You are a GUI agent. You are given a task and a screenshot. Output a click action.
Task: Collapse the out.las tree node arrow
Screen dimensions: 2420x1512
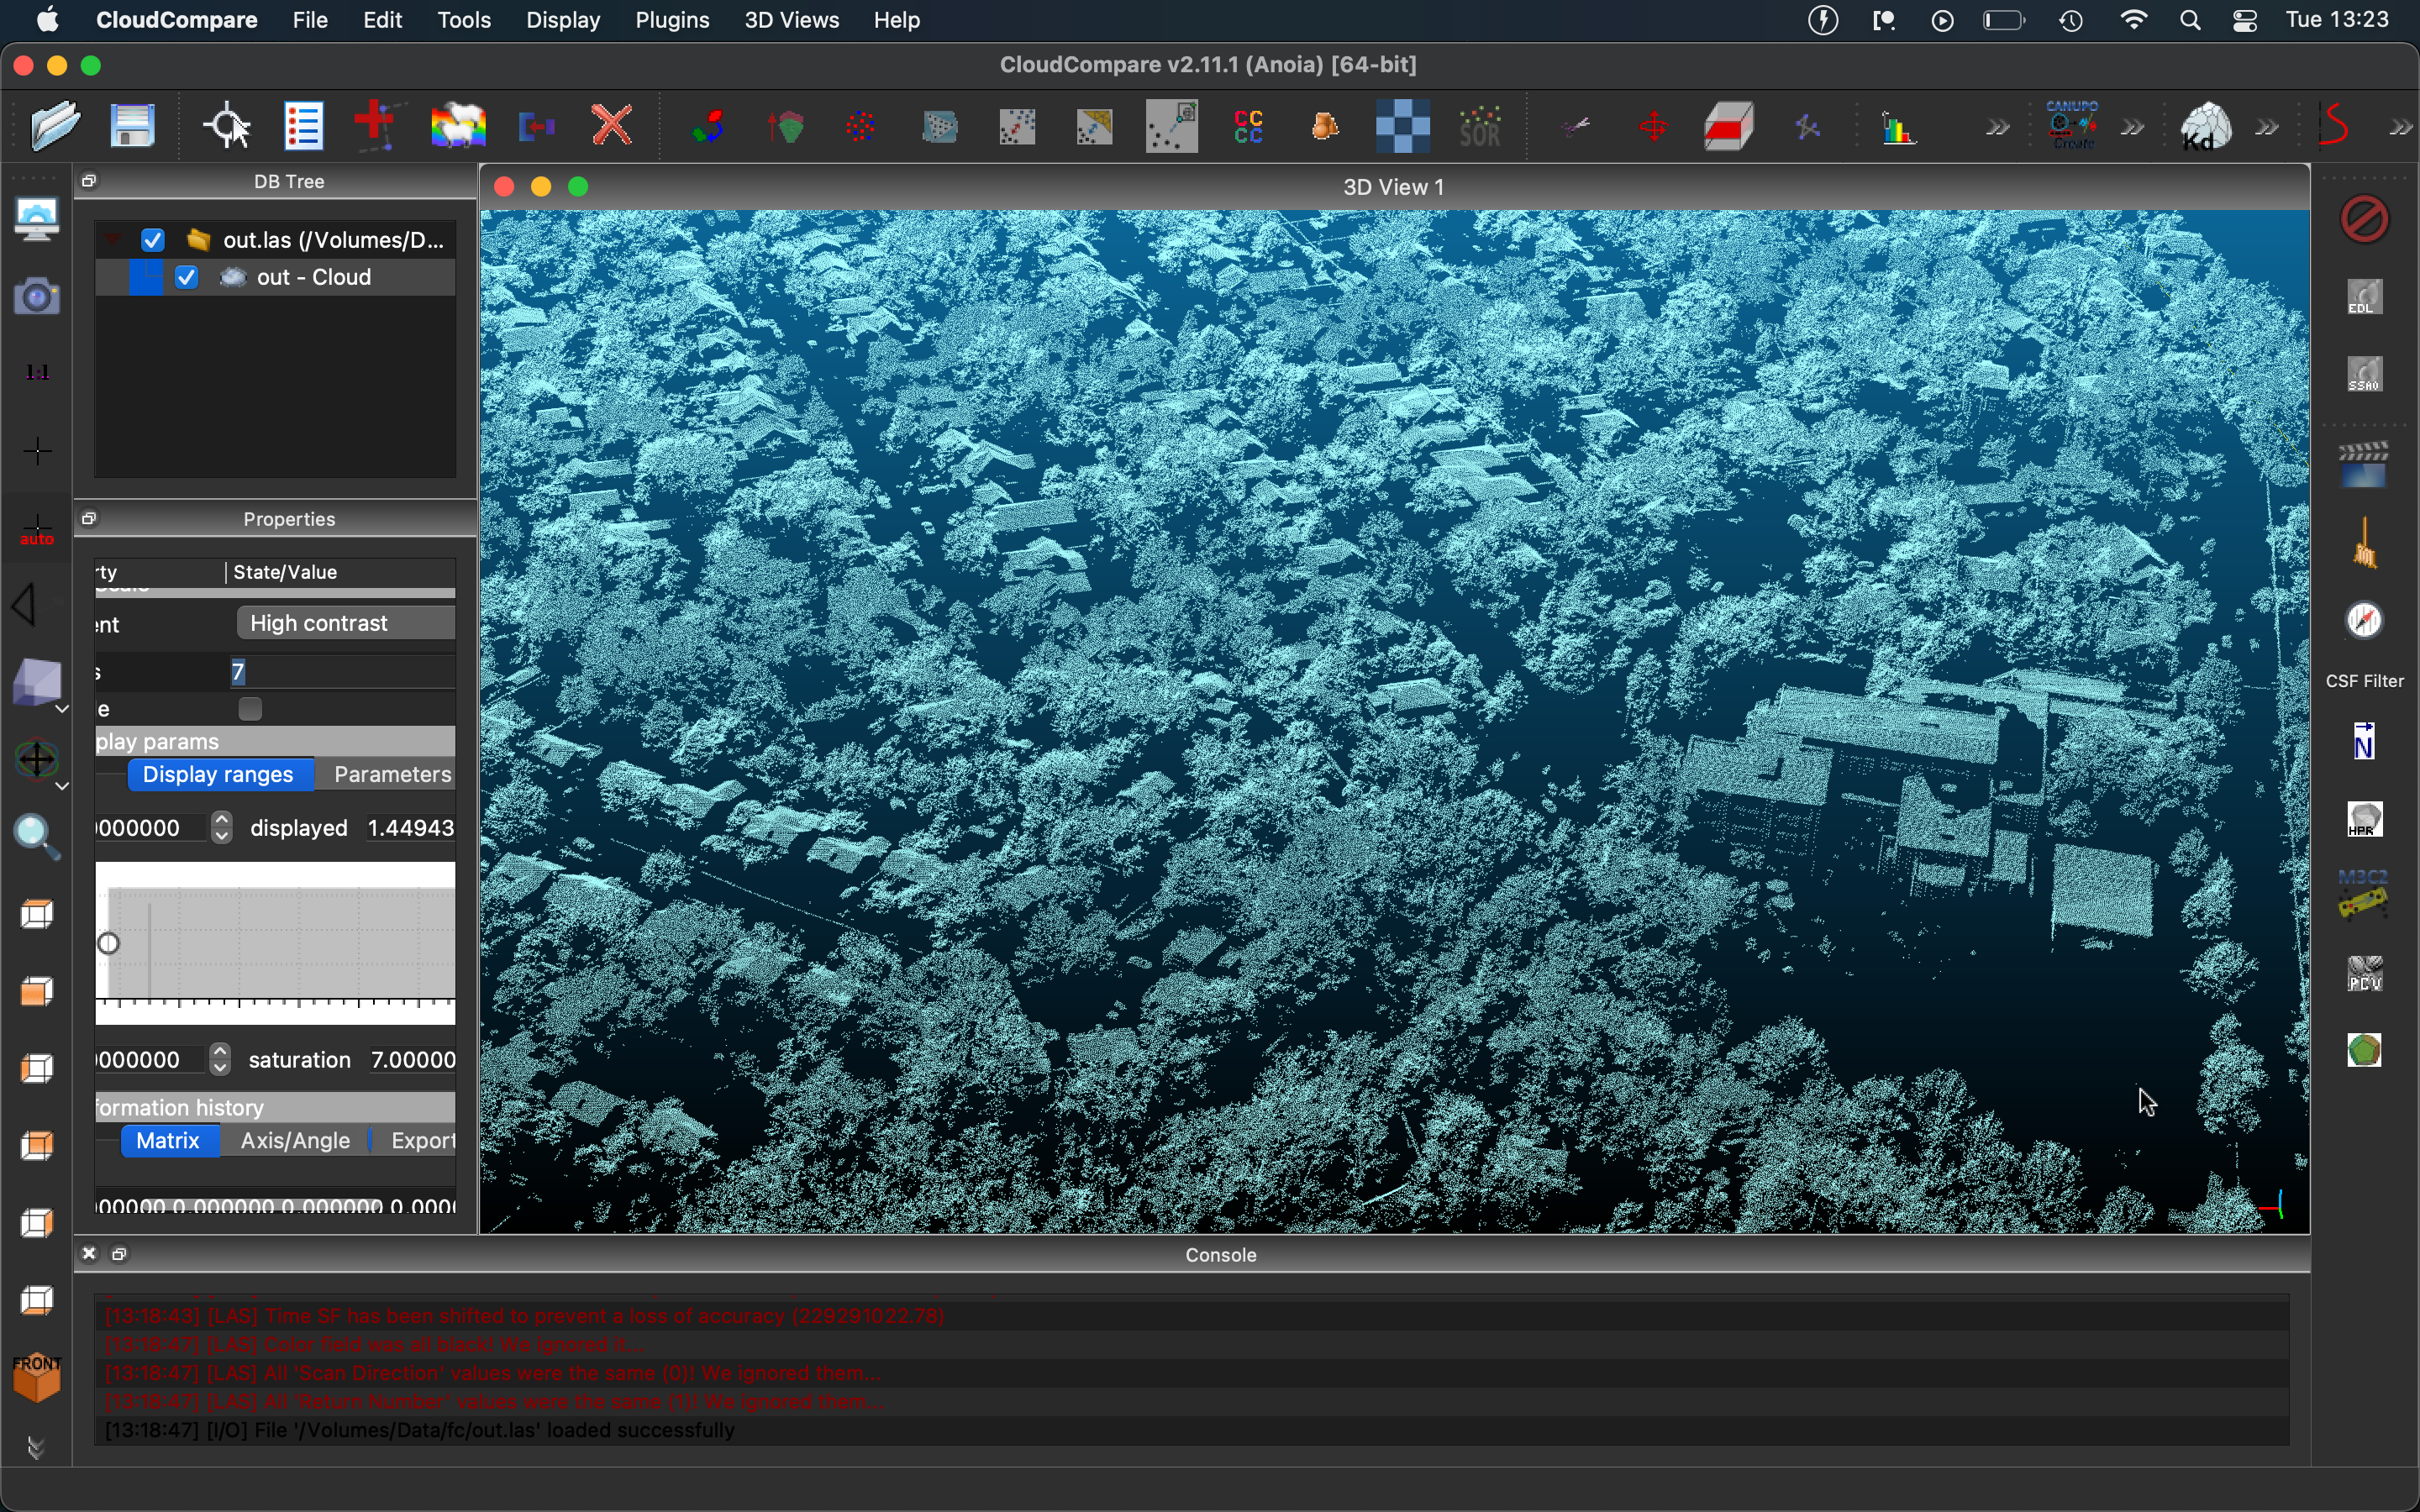point(114,240)
